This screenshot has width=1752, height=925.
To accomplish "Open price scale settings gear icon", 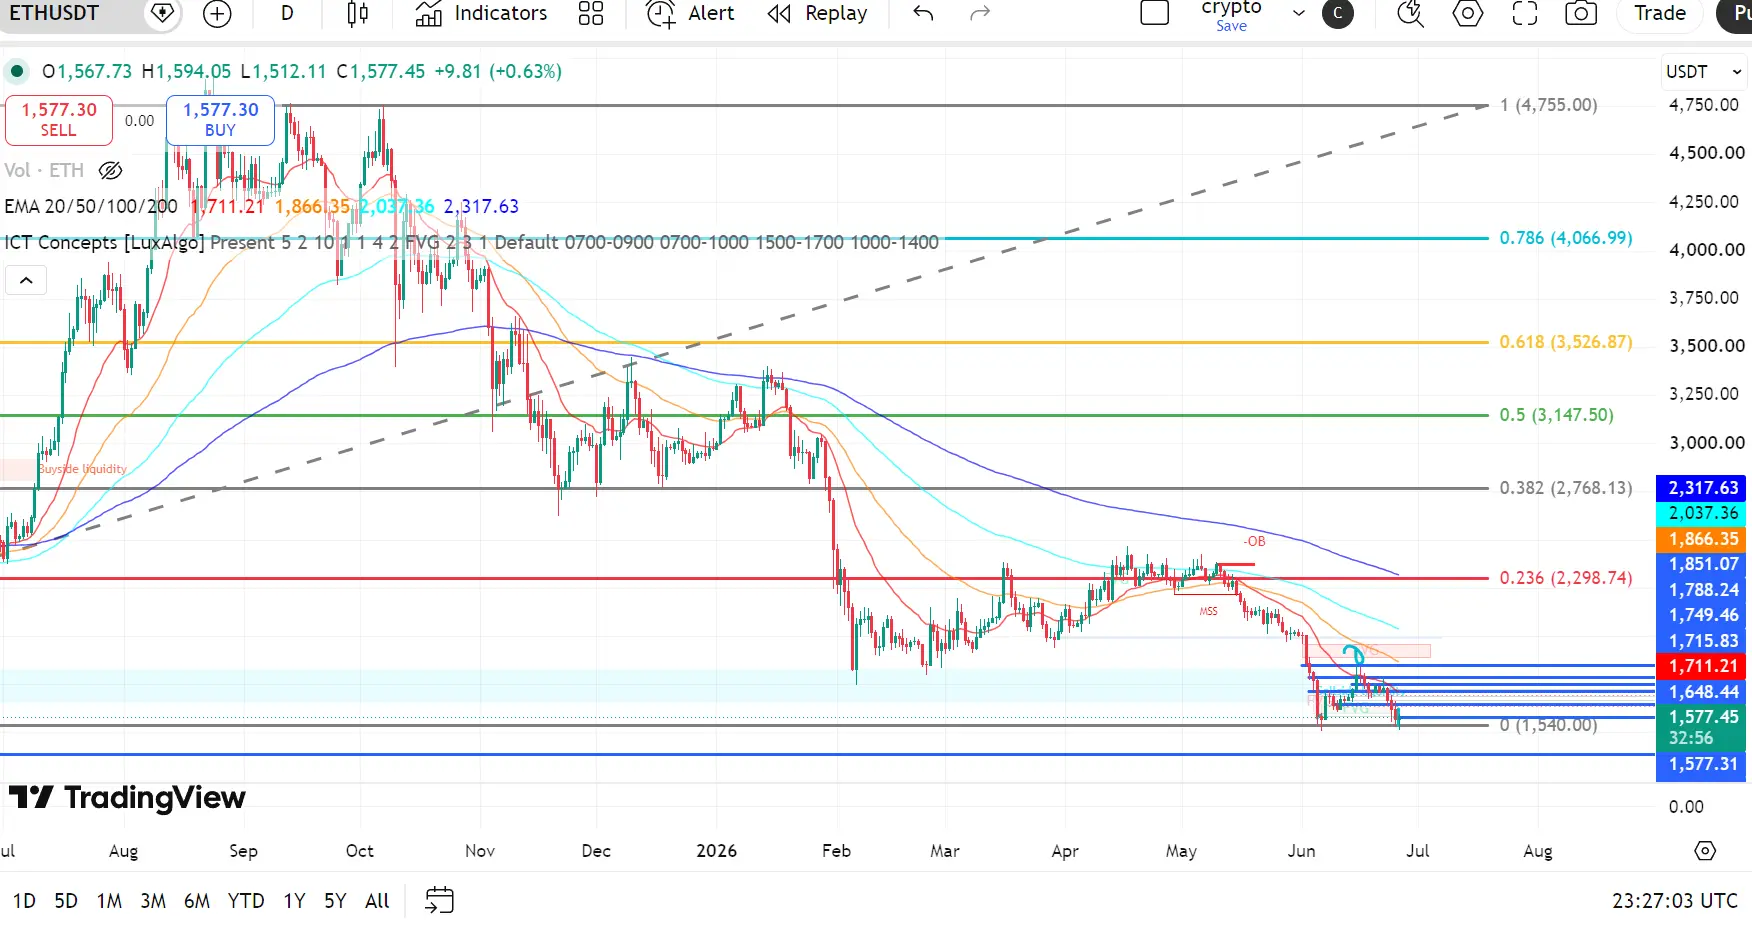I will click(x=1705, y=851).
